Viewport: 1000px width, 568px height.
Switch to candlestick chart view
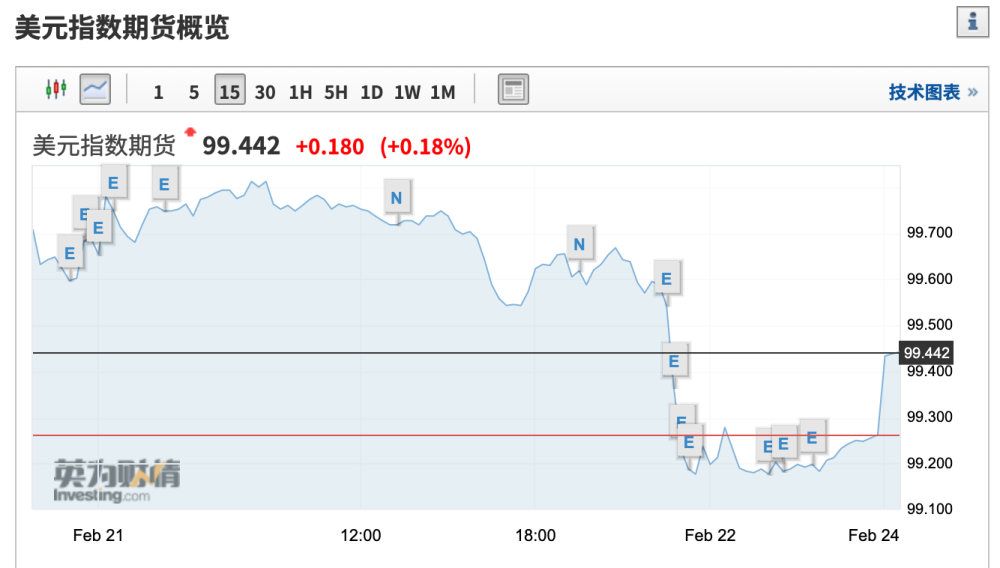[56, 89]
